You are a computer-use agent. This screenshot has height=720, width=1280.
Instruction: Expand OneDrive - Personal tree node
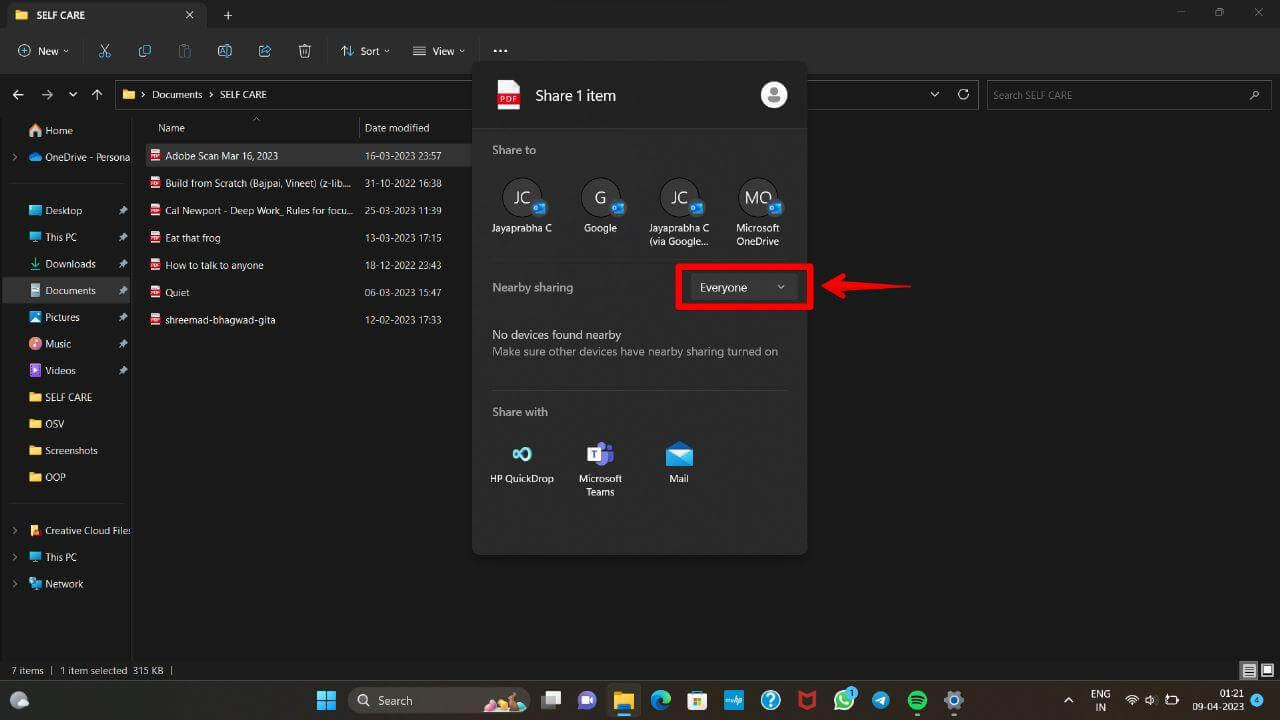[x=14, y=157]
